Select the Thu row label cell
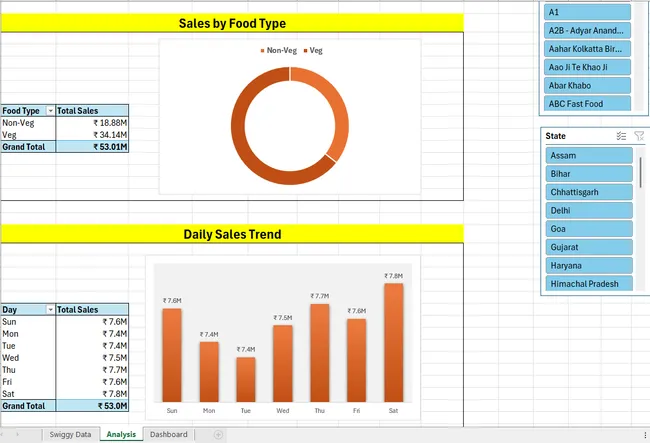The height and width of the screenshot is (443, 650). pos(28,370)
